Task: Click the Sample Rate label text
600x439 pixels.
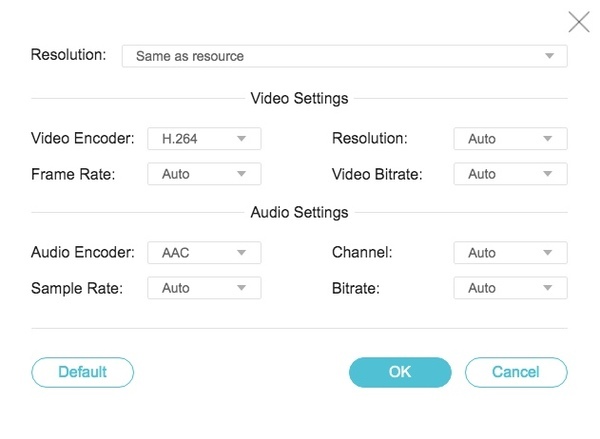Action: (x=75, y=288)
